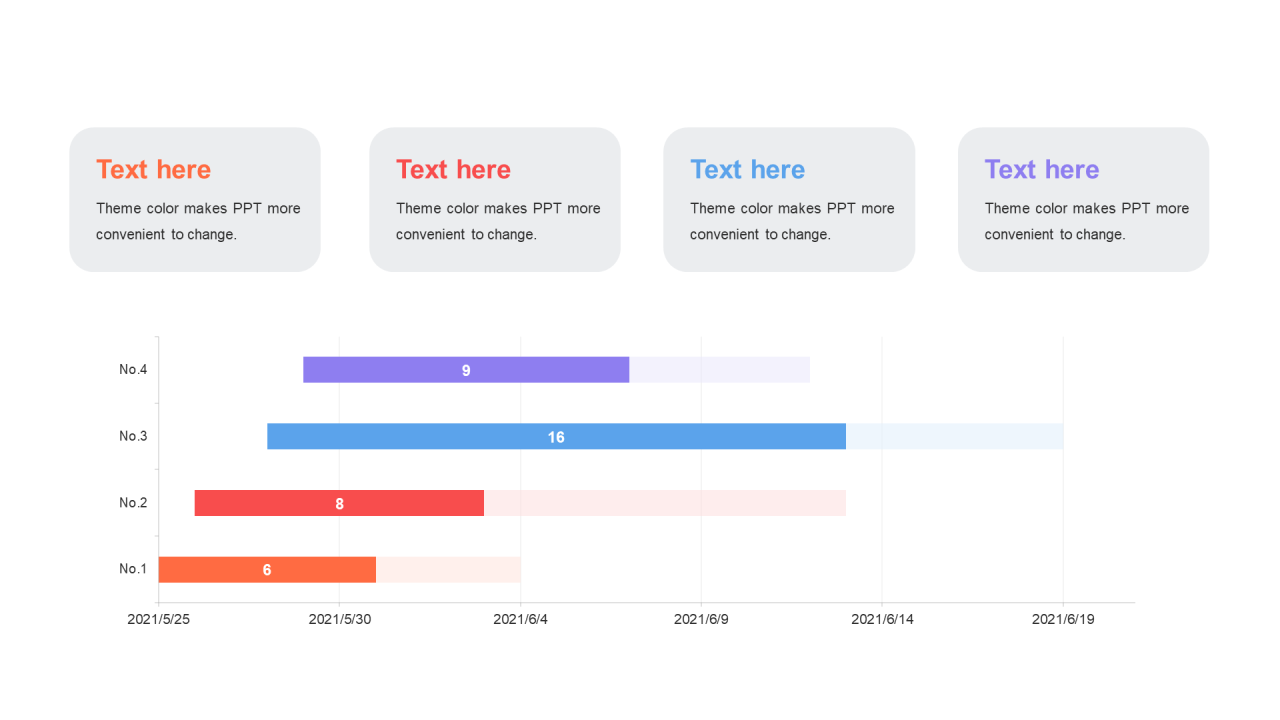The width and height of the screenshot is (1280, 720).
Task: Select the light blue segment in row No.3
Action: tap(954, 436)
